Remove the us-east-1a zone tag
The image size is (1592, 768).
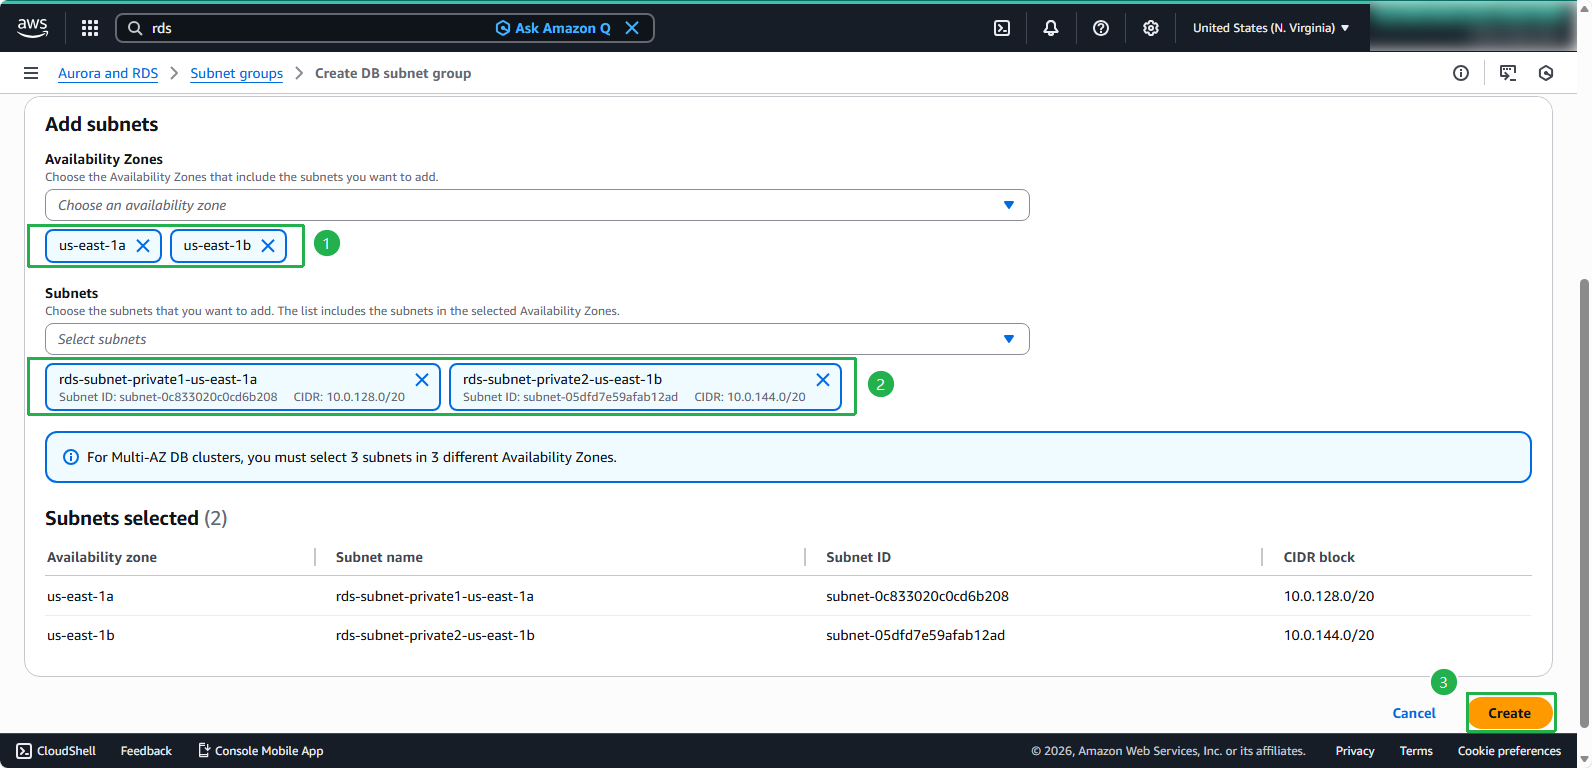(x=143, y=246)
